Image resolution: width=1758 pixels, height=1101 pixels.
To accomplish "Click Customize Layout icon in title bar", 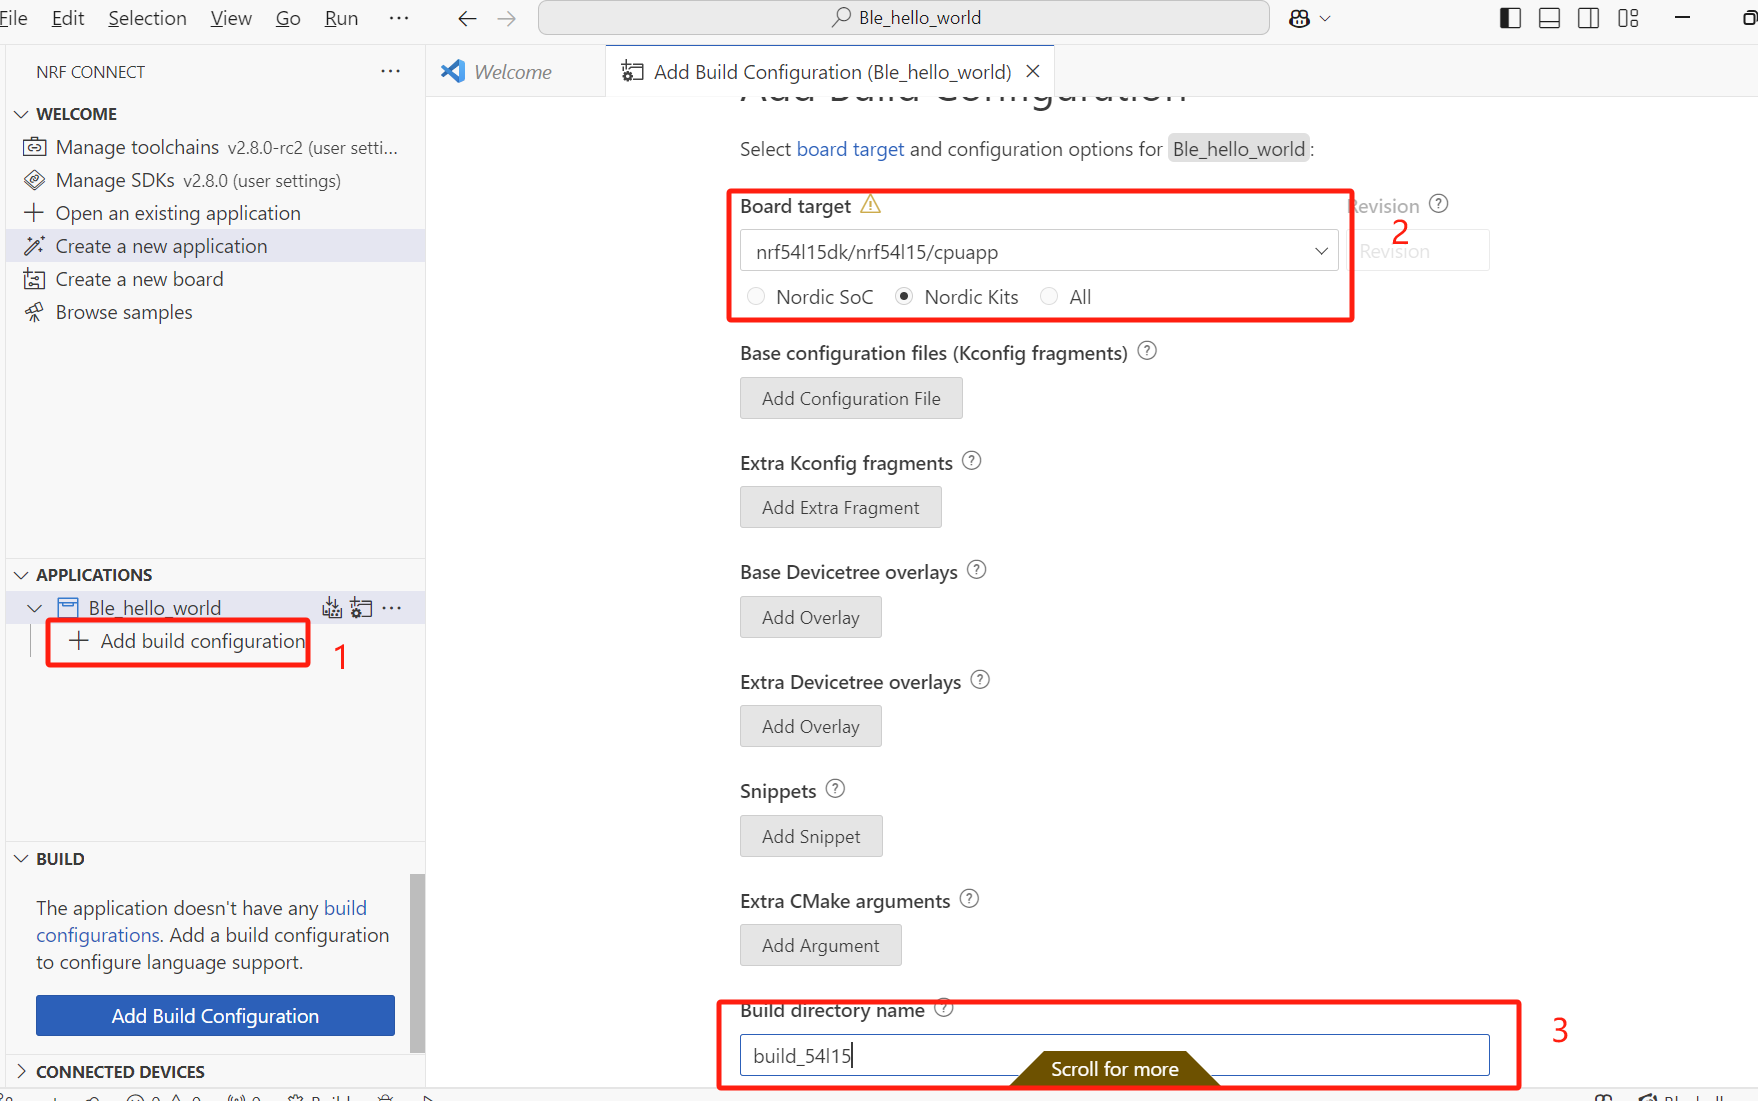I will pos(1629,18).
